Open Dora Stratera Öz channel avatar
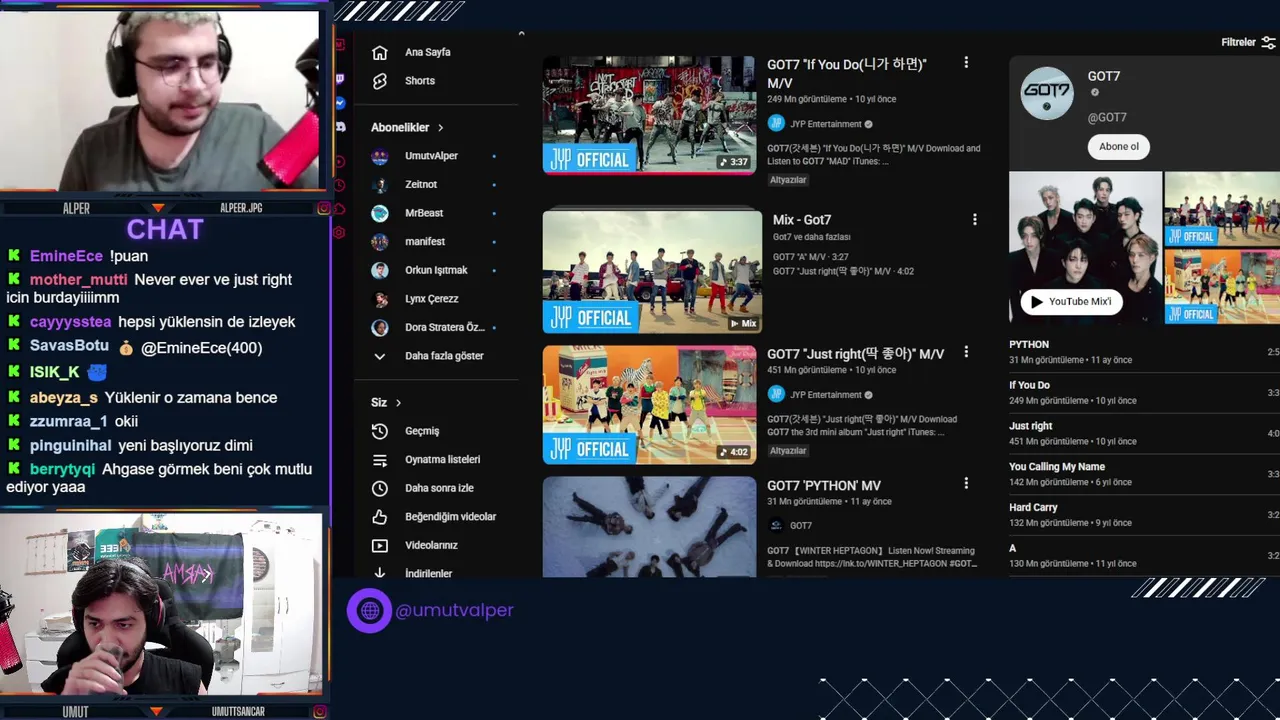1280x720 pixels. pos(380,327)
